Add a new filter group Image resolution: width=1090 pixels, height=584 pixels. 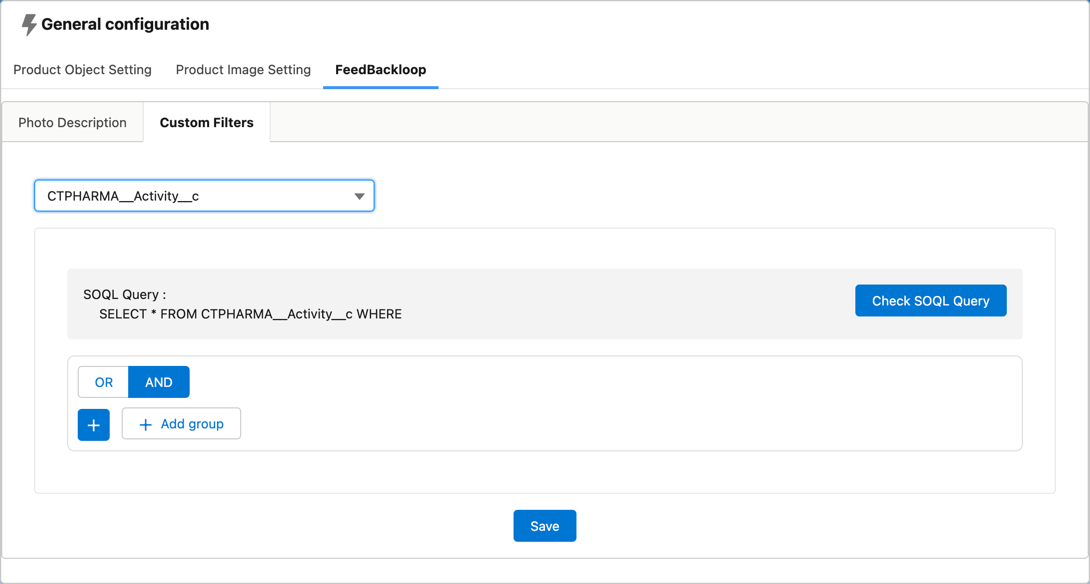point(181,423)
